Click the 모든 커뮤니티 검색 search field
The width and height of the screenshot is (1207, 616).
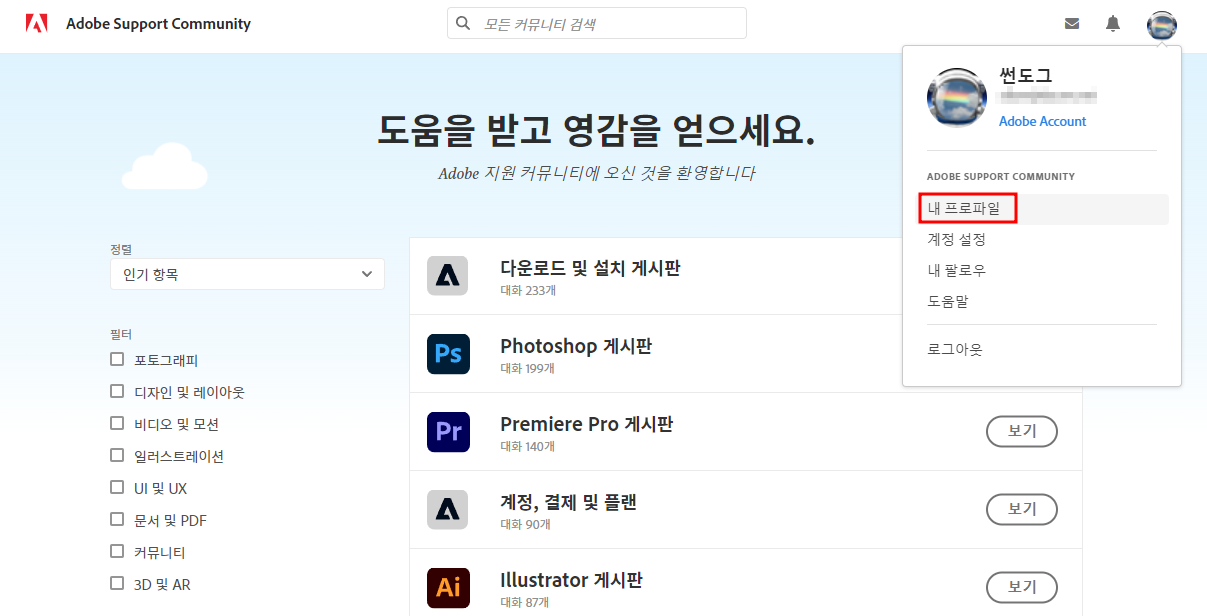596,22
